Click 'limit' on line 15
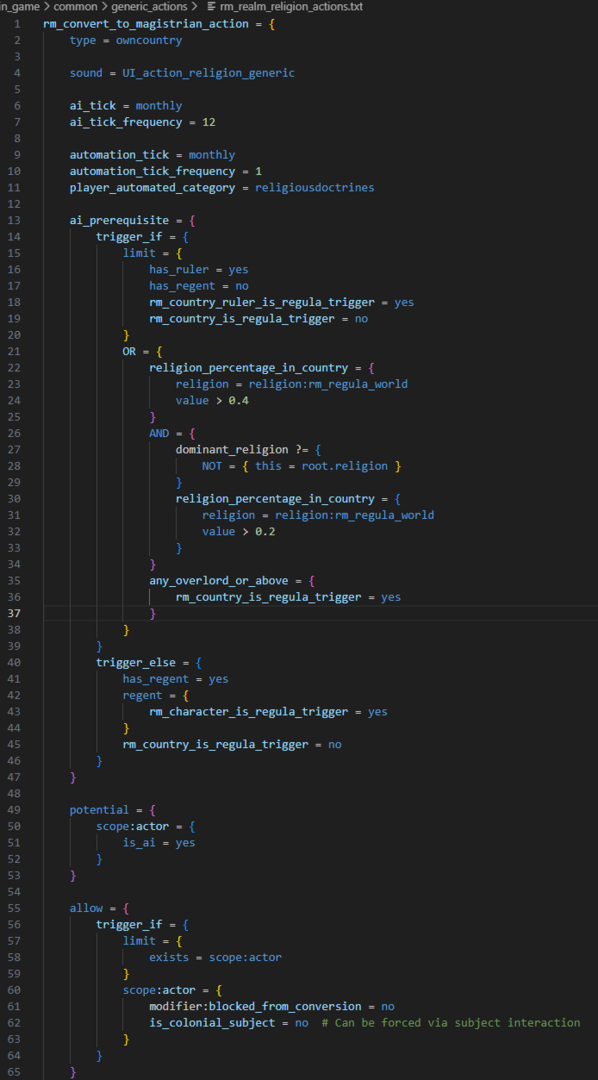The image size is (598, 1080). click(x=139, y=253)
